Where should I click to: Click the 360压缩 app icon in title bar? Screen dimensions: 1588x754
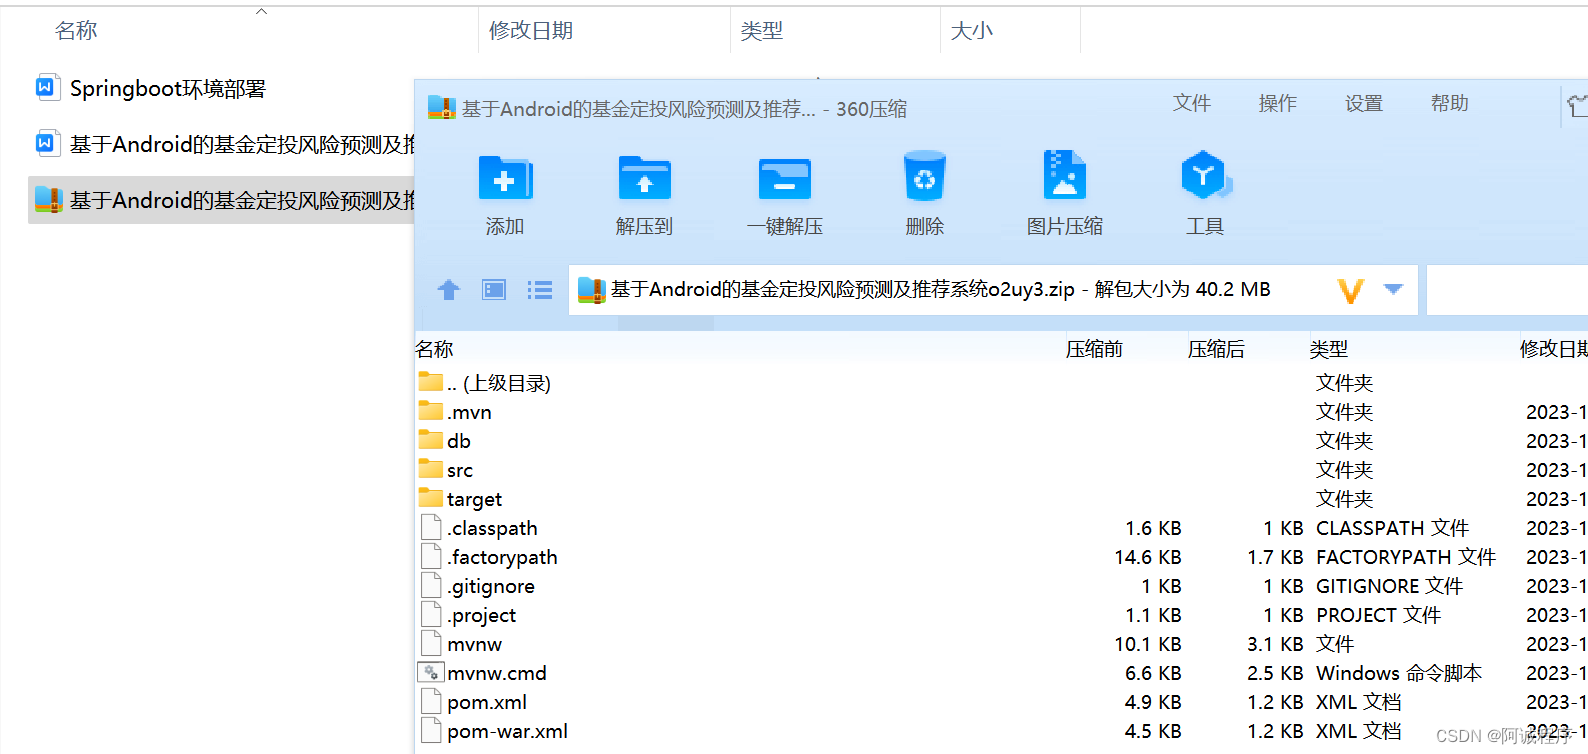[x=441, y=108]
